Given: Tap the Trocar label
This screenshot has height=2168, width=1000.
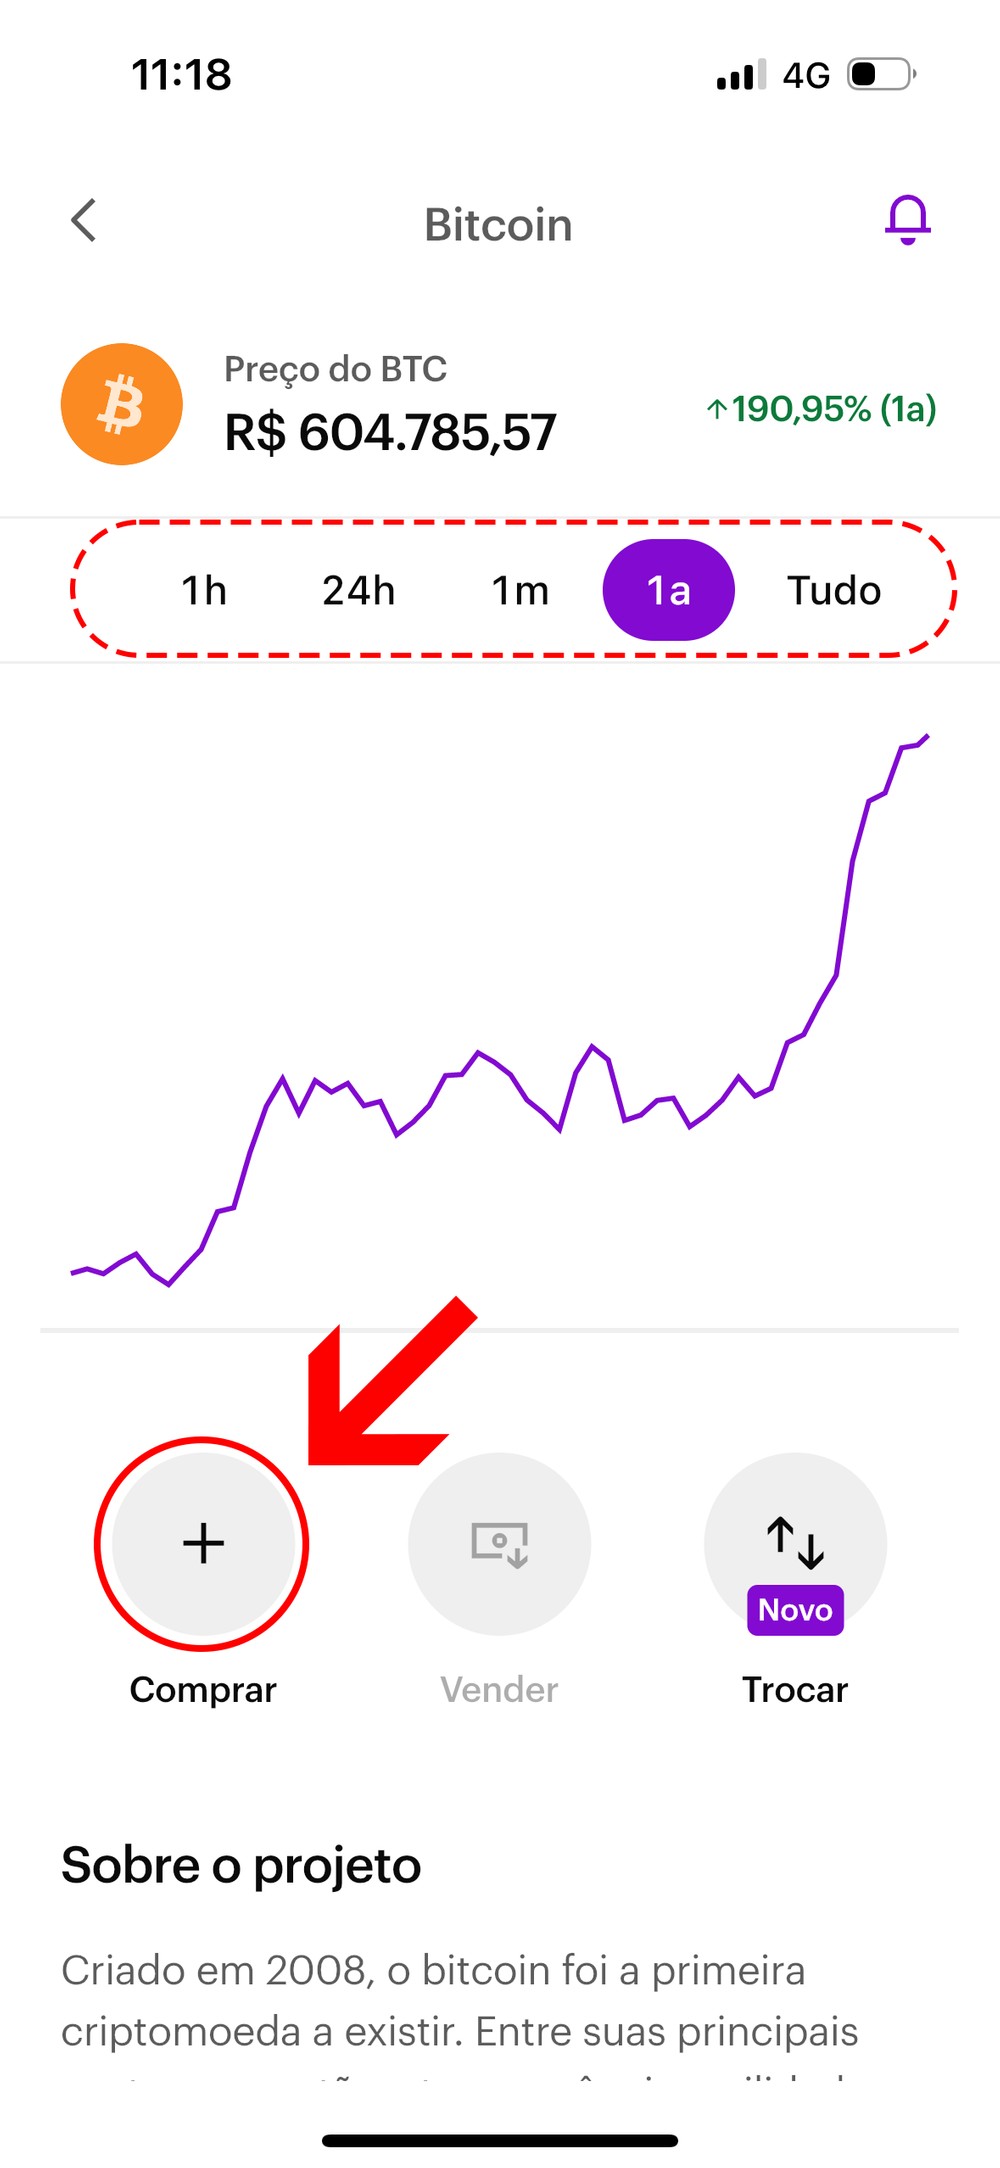Looking at the screenshot, I should 795,1690.
